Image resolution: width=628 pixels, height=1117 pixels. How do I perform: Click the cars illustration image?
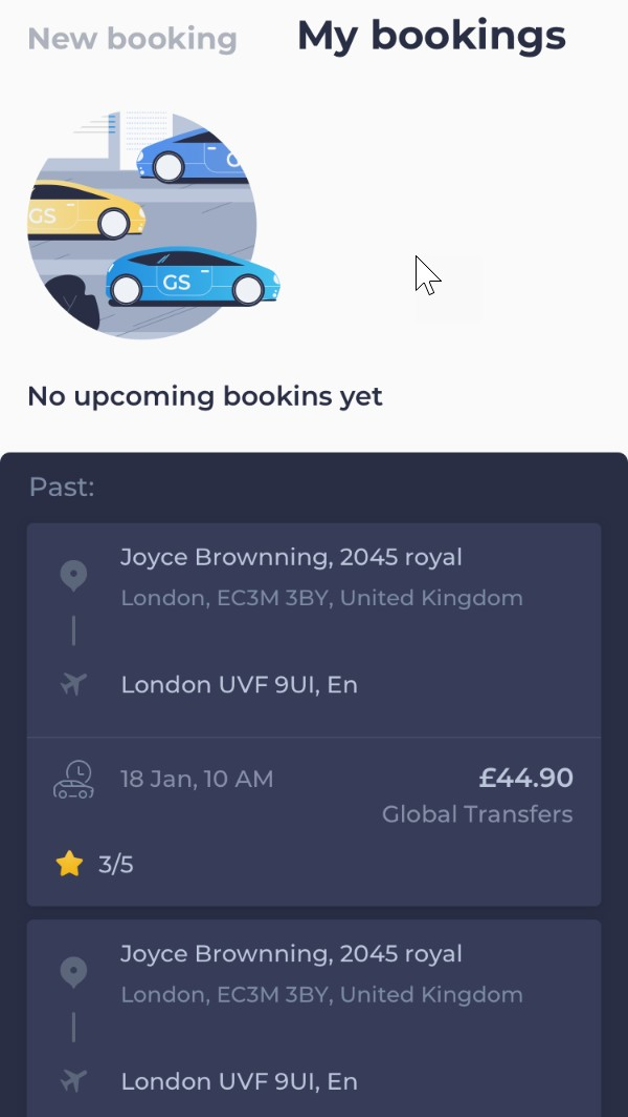(153, 224)
